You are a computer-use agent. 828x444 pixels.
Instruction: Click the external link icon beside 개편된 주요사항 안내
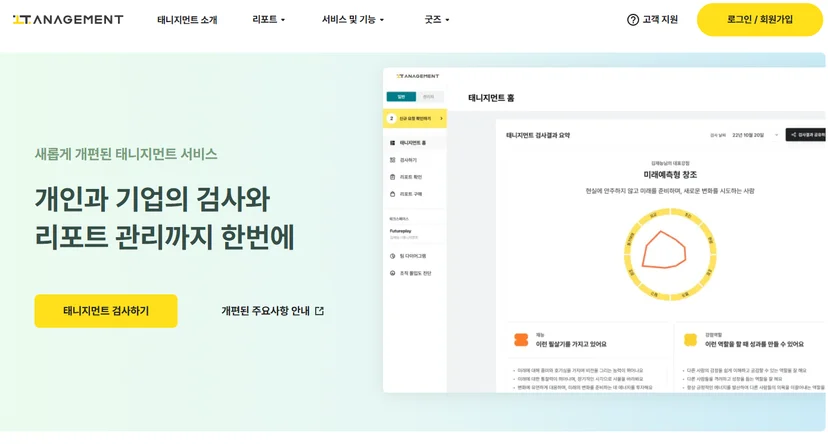[319, 311]
